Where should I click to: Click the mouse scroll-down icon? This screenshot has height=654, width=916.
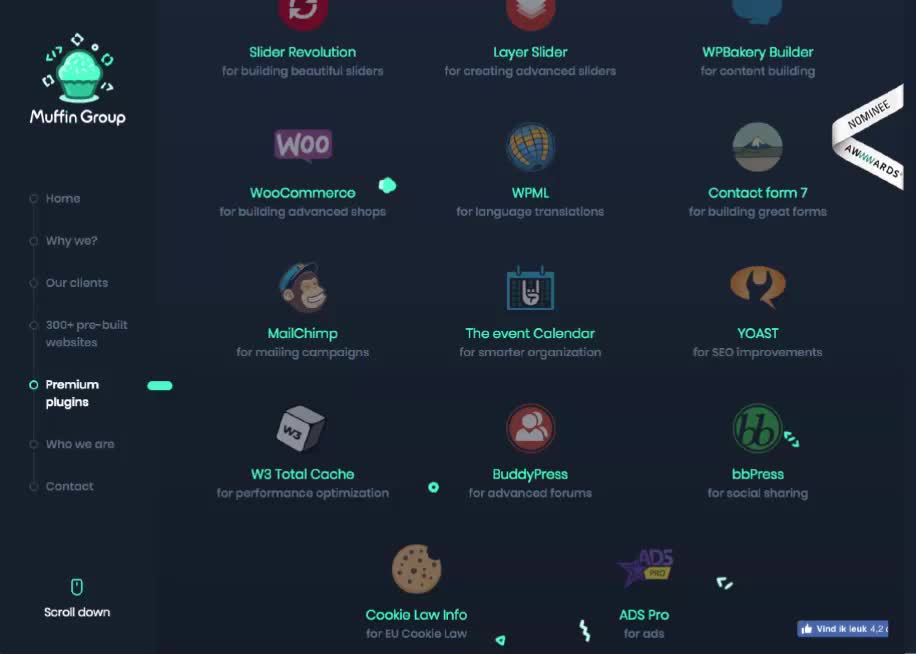point(77,587)
